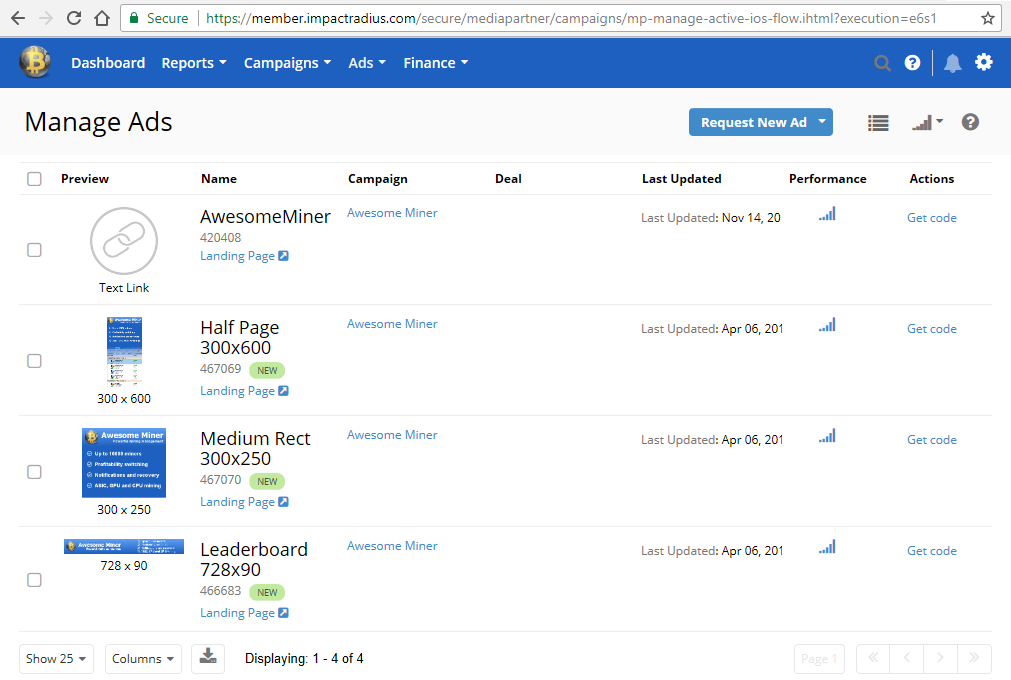Click the Campaign column header
The width and height of the screenshot is (1011, 680).
(378, 179)
